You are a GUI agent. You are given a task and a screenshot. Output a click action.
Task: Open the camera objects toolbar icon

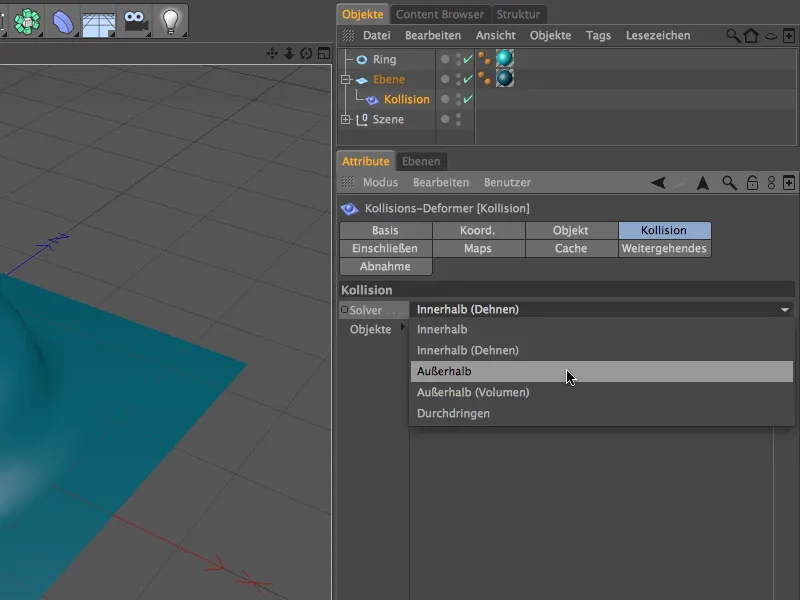tap(135, 21)
